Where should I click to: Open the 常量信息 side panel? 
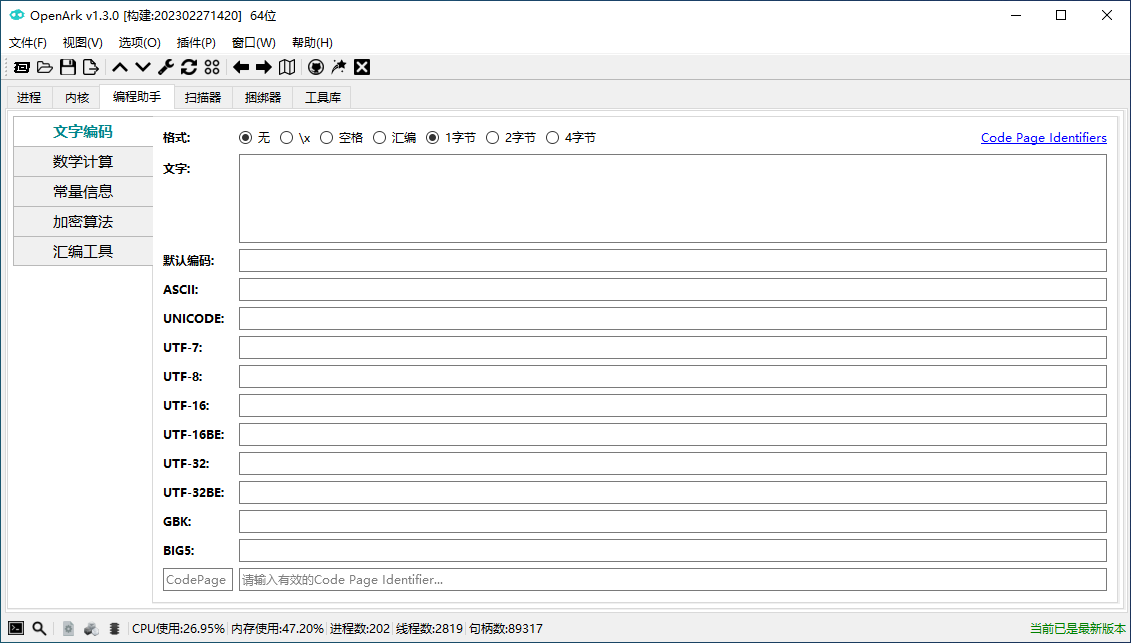(83, 192)
